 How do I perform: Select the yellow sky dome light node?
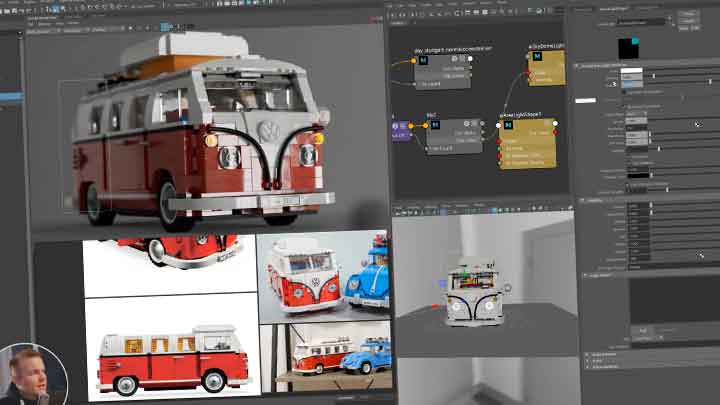pos(546,68)
